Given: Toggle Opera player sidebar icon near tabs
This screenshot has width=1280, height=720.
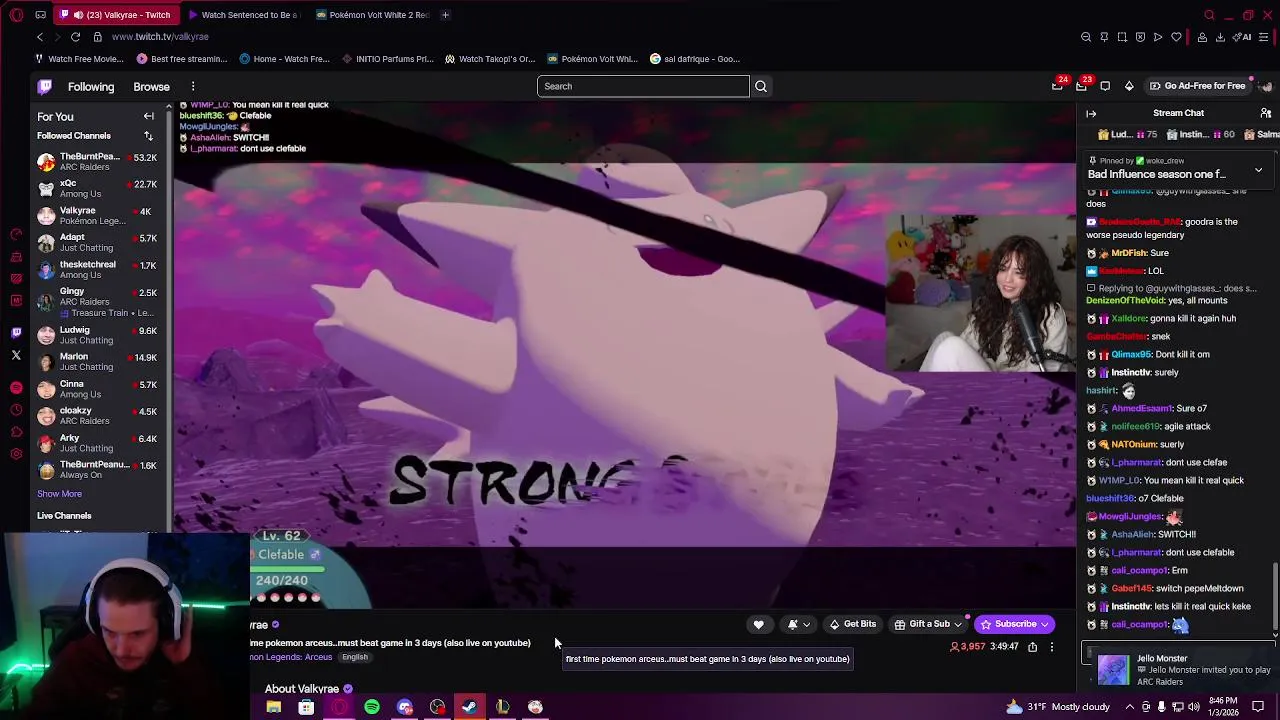Looking at the screenshot, I should [x=40, y=15].
